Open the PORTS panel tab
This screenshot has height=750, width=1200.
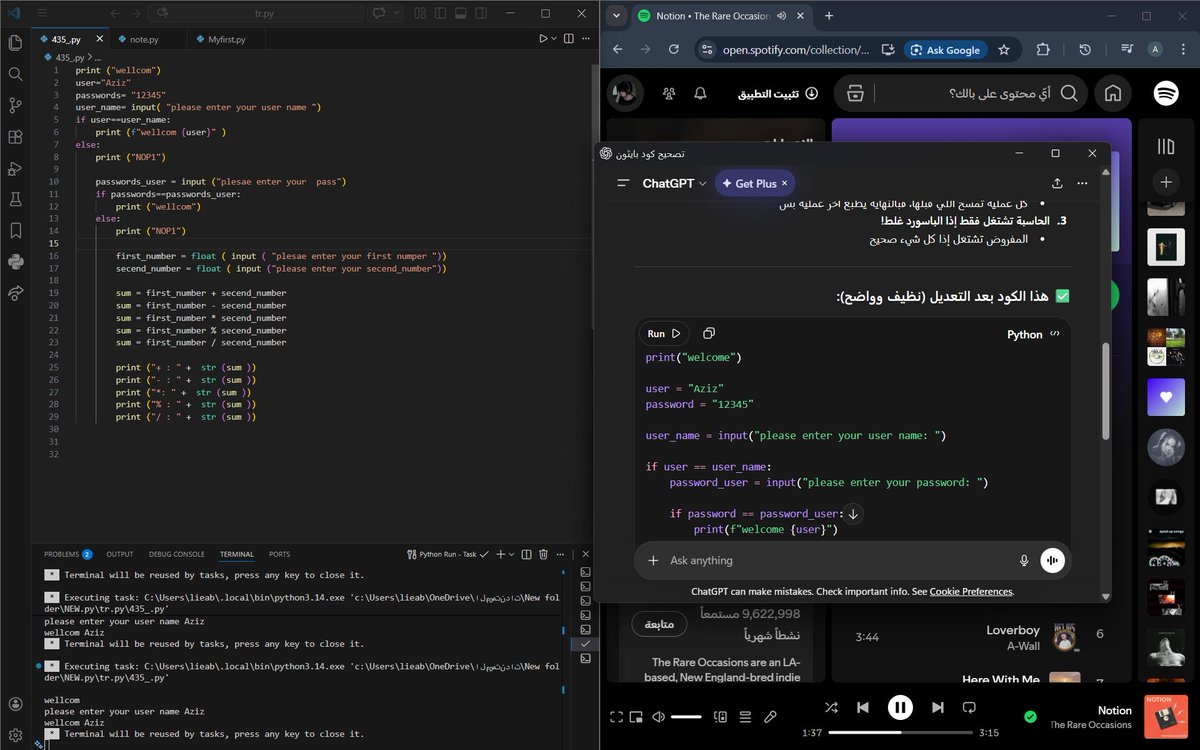(279, 554)
